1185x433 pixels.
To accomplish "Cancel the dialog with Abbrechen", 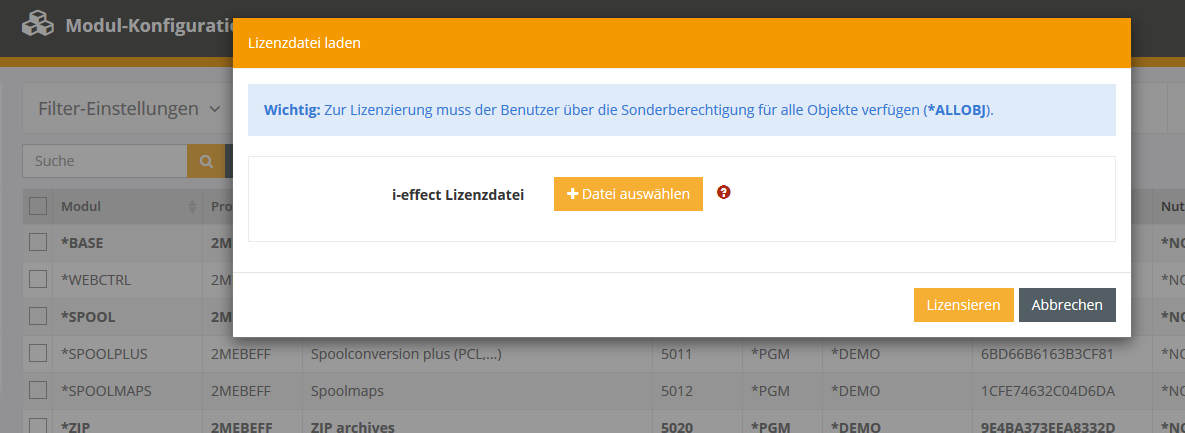I will pyautogui.click(x=1067, y=305).
